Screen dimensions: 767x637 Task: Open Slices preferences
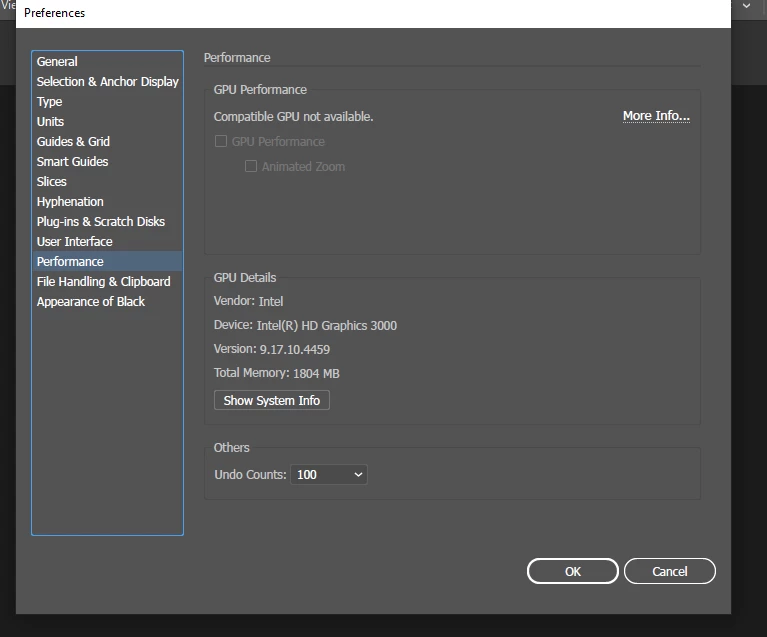click(x=107, y=182)
